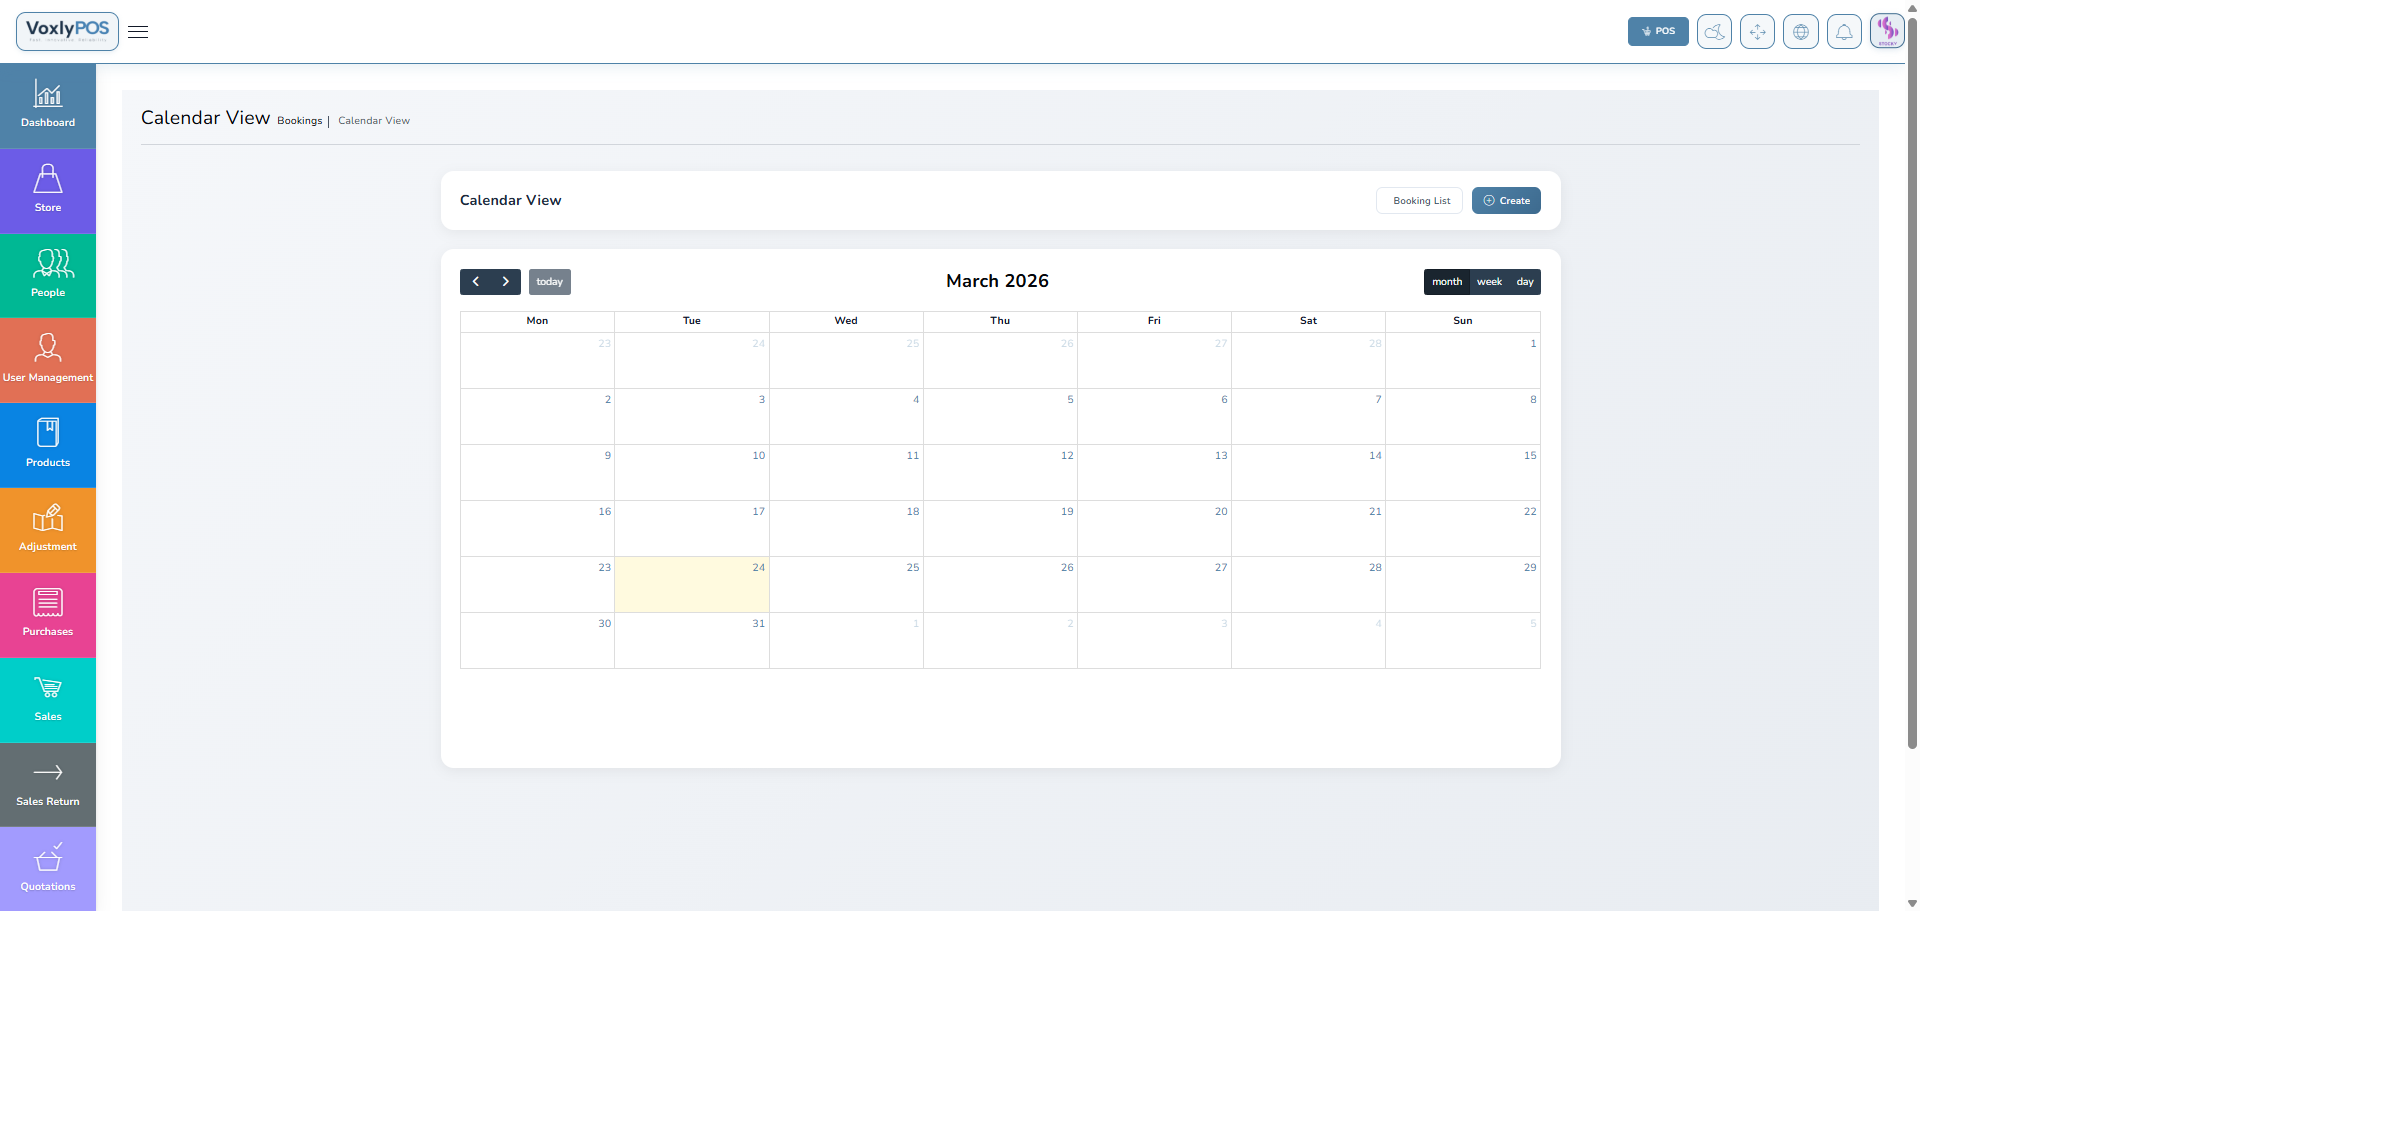This screenshot has width=2400, height=1138.
Task: Select day view on the calendar
Action: (x=1524, y=281)
